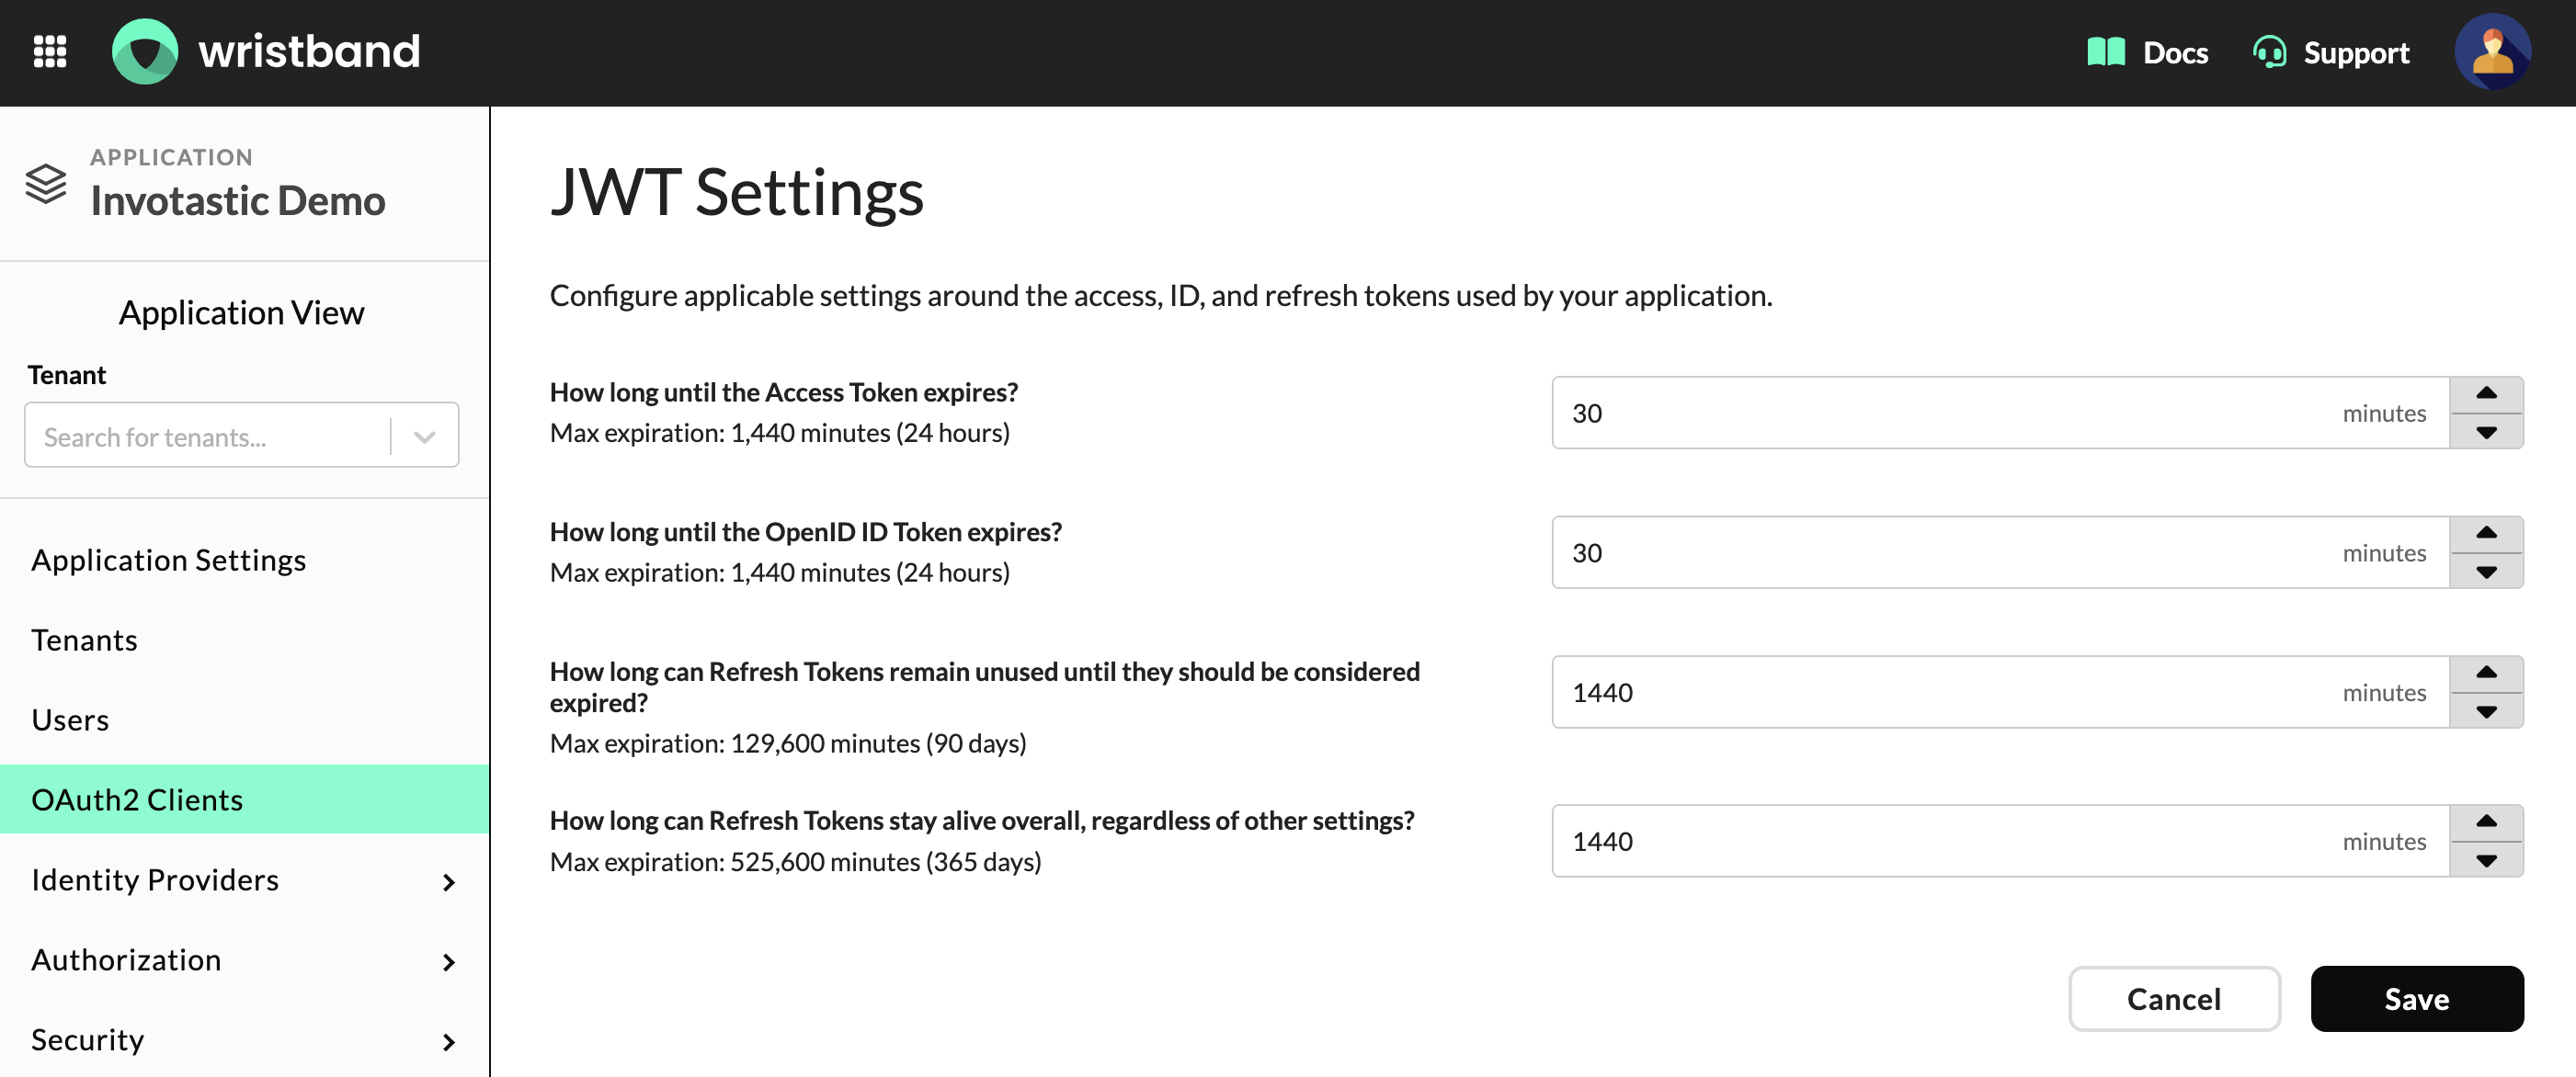2576x1077 pixels.
Task: Click the overall Refresh Token lifetime input
Action: click(x=2000, y=841)
